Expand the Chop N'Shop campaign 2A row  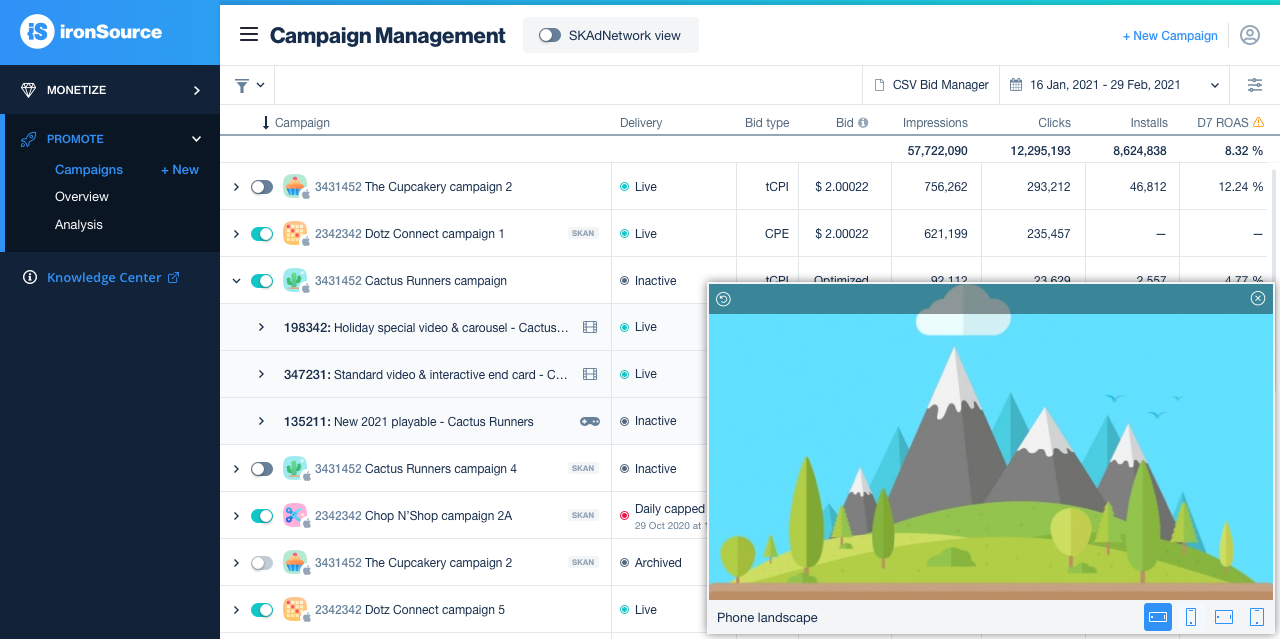[237, 516]
